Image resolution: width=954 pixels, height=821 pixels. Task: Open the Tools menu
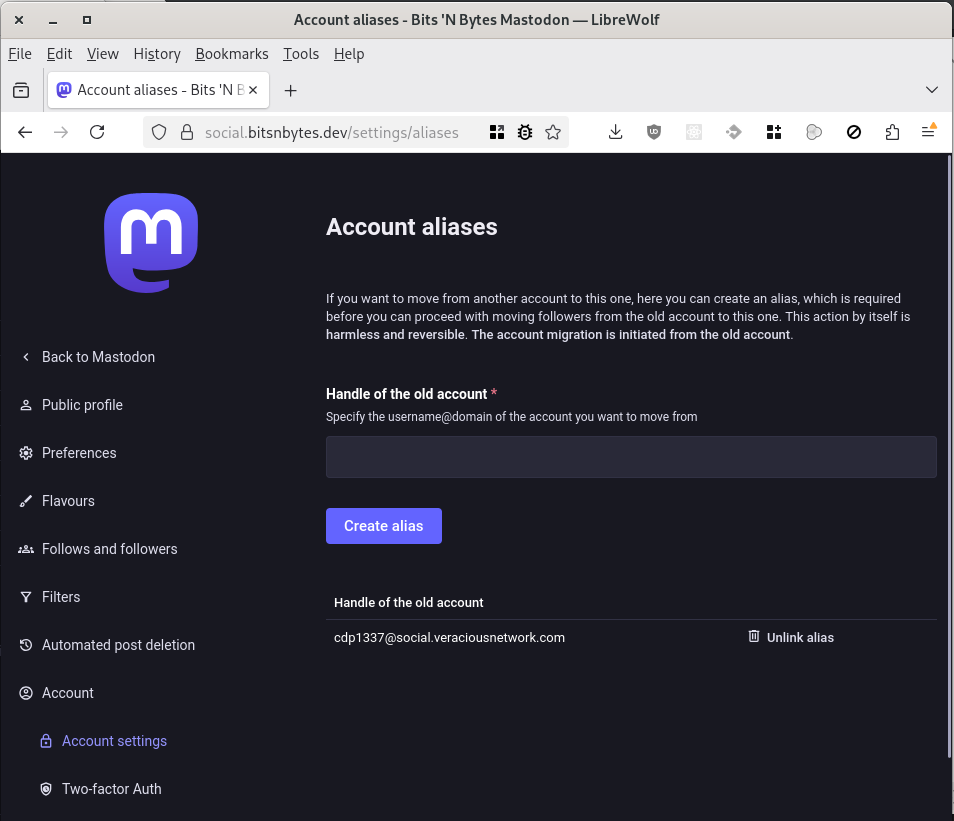pos(300,54)
